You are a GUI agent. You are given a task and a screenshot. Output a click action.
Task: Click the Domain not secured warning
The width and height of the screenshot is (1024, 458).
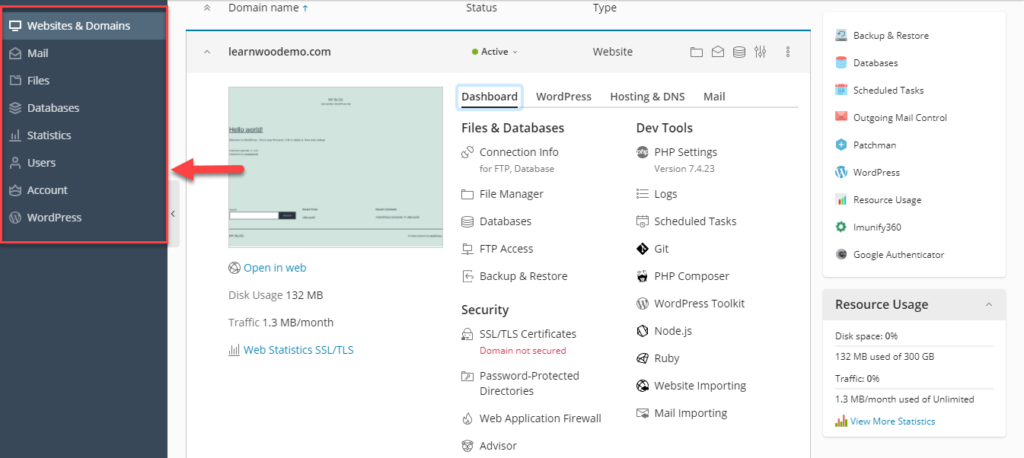pos(522,351)
